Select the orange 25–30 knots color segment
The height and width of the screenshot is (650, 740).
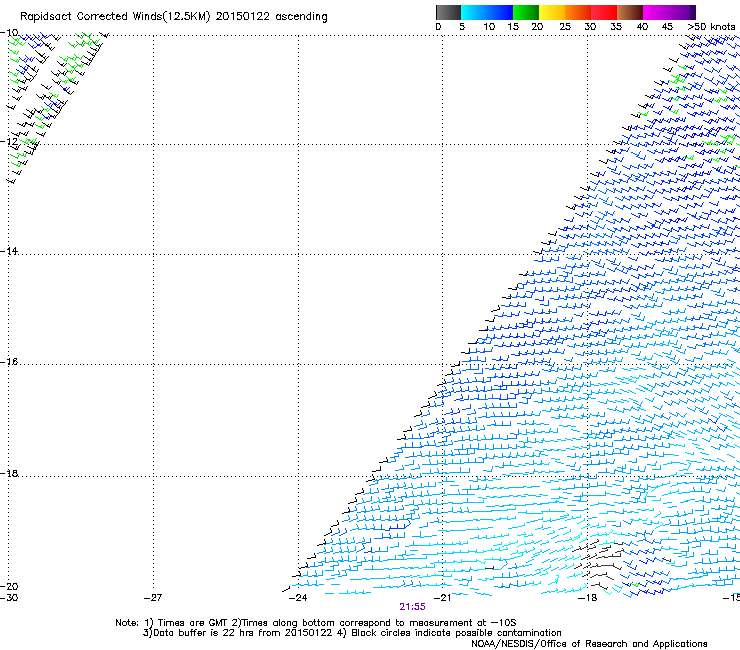point(577,12)
